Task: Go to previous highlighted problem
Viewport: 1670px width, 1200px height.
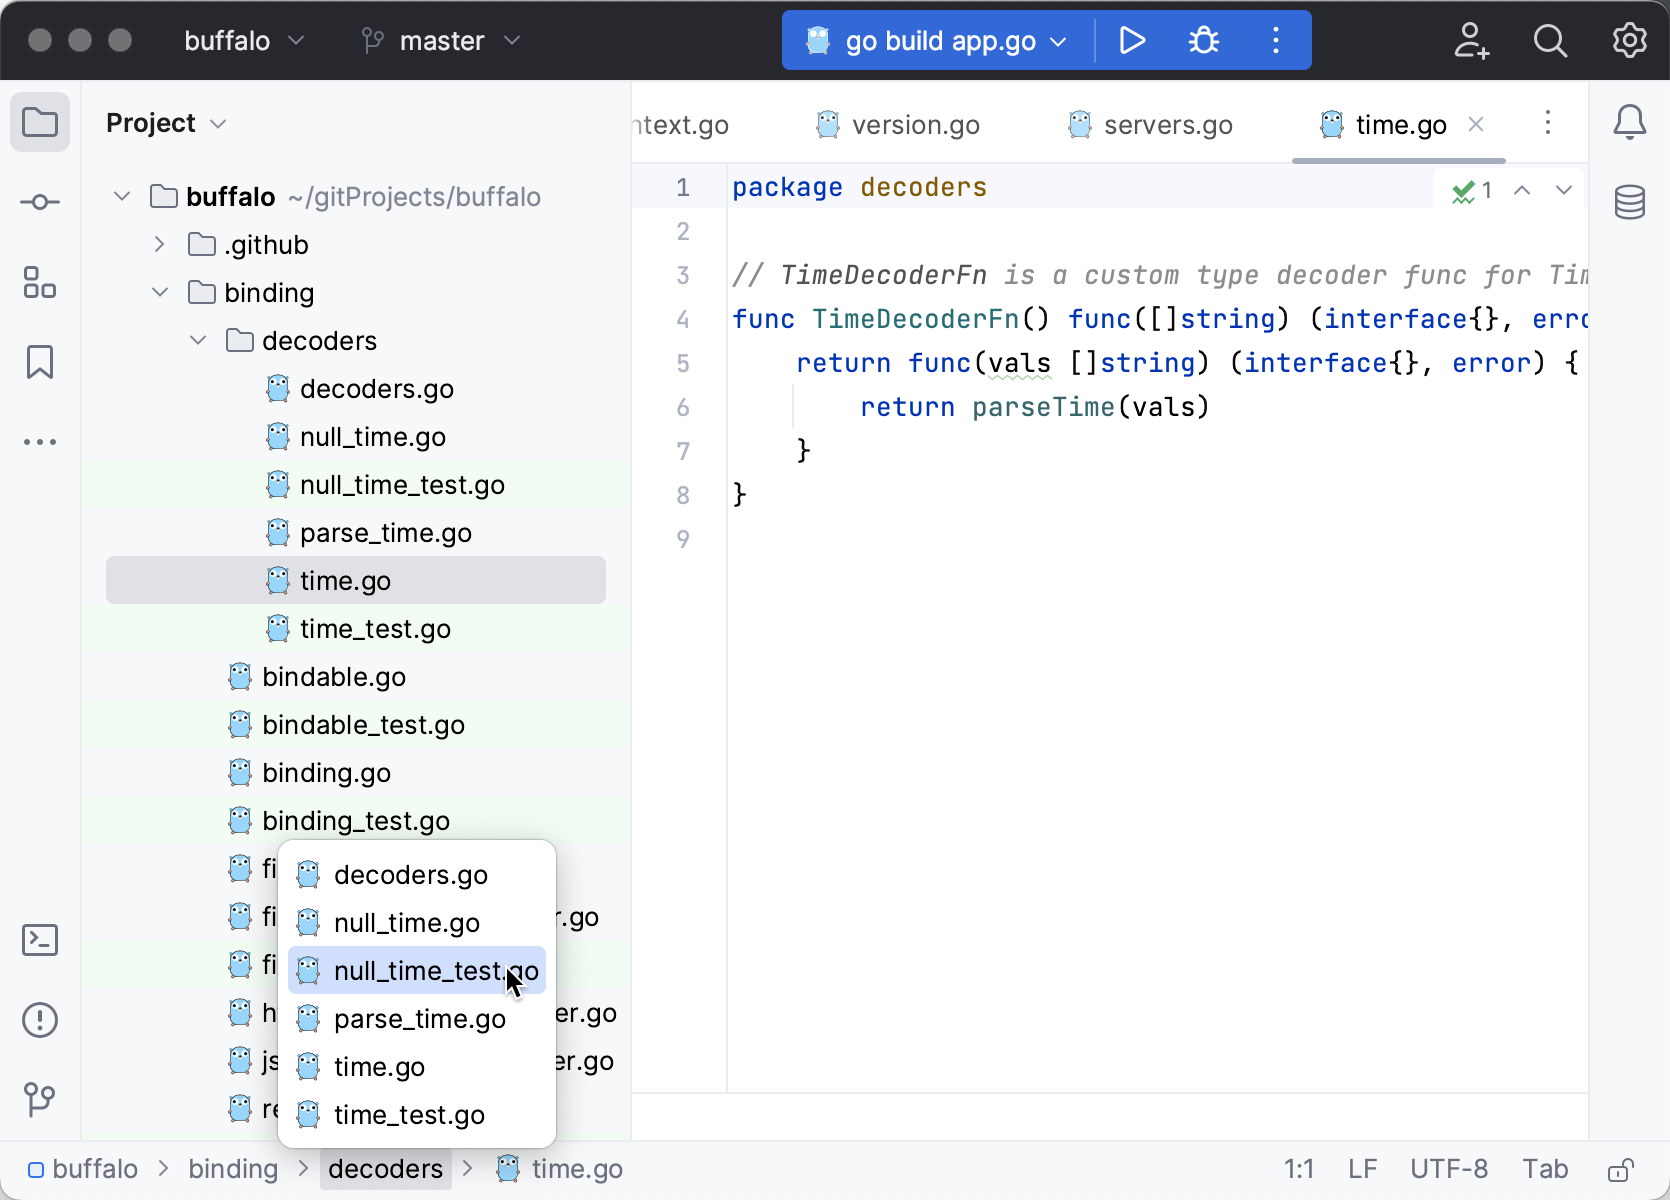Action: pyautogui.click(x=1522, y=190)
